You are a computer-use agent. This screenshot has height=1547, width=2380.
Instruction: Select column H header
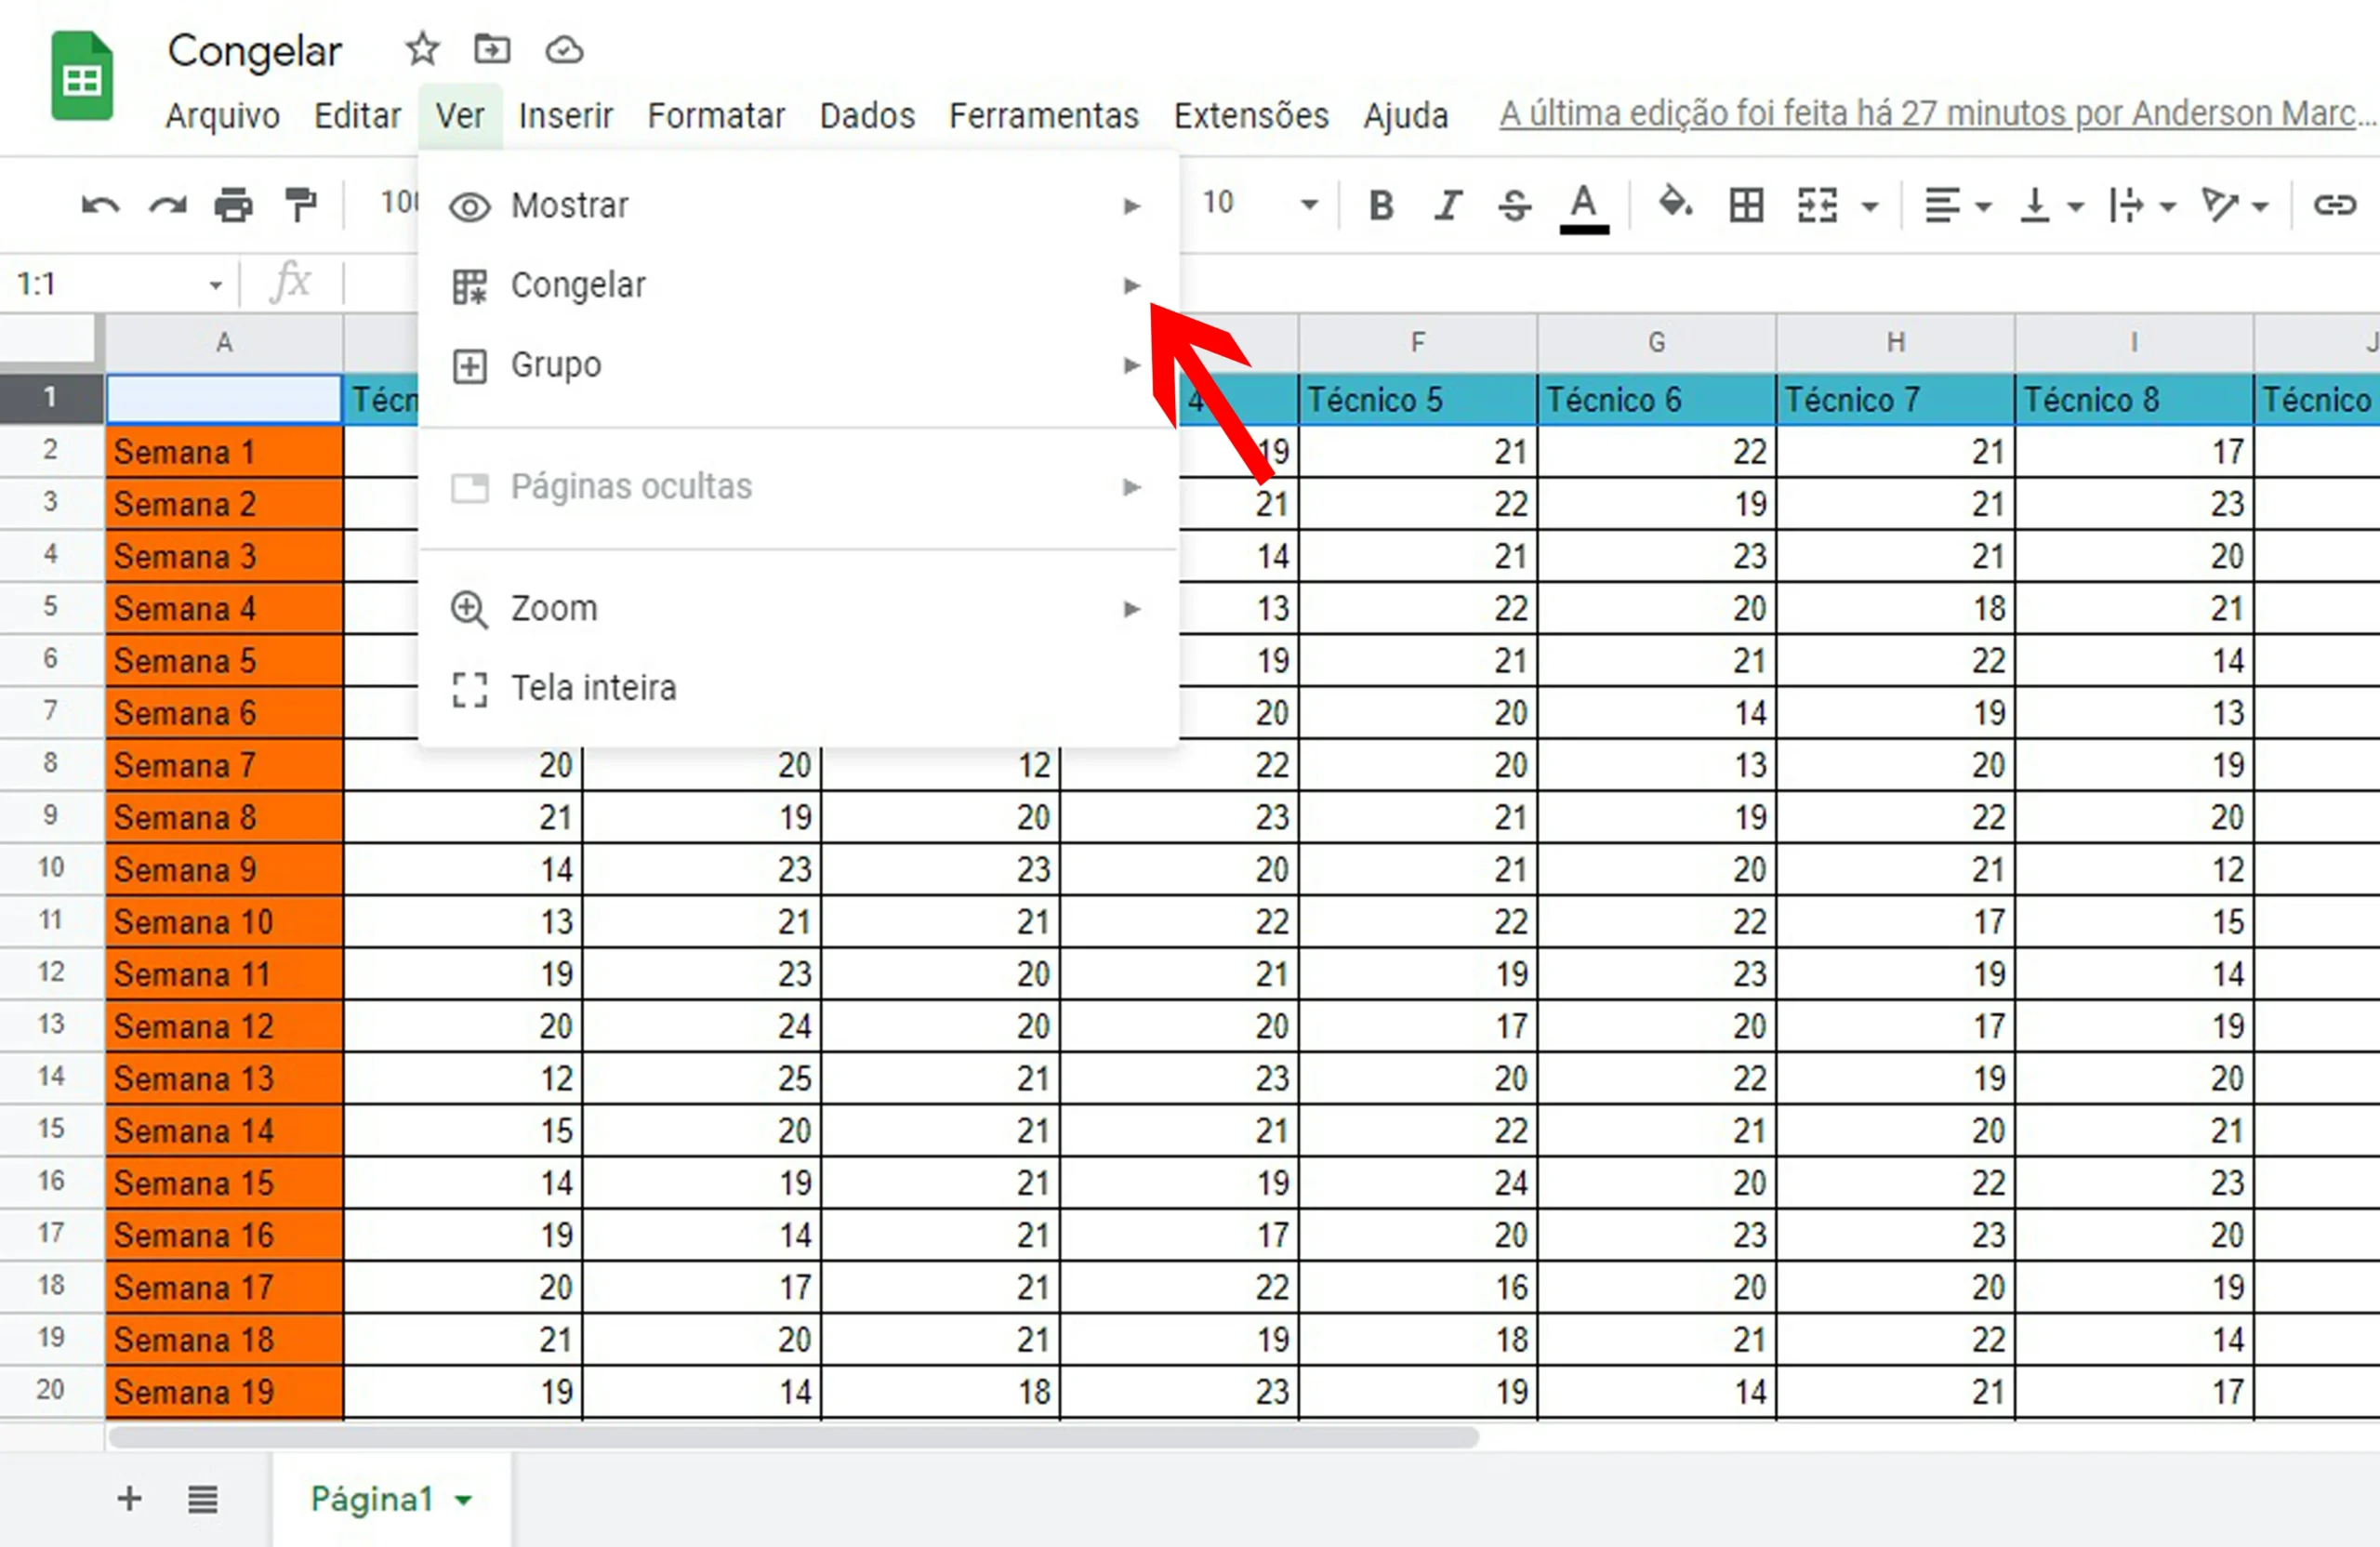tap(1895, 343)
